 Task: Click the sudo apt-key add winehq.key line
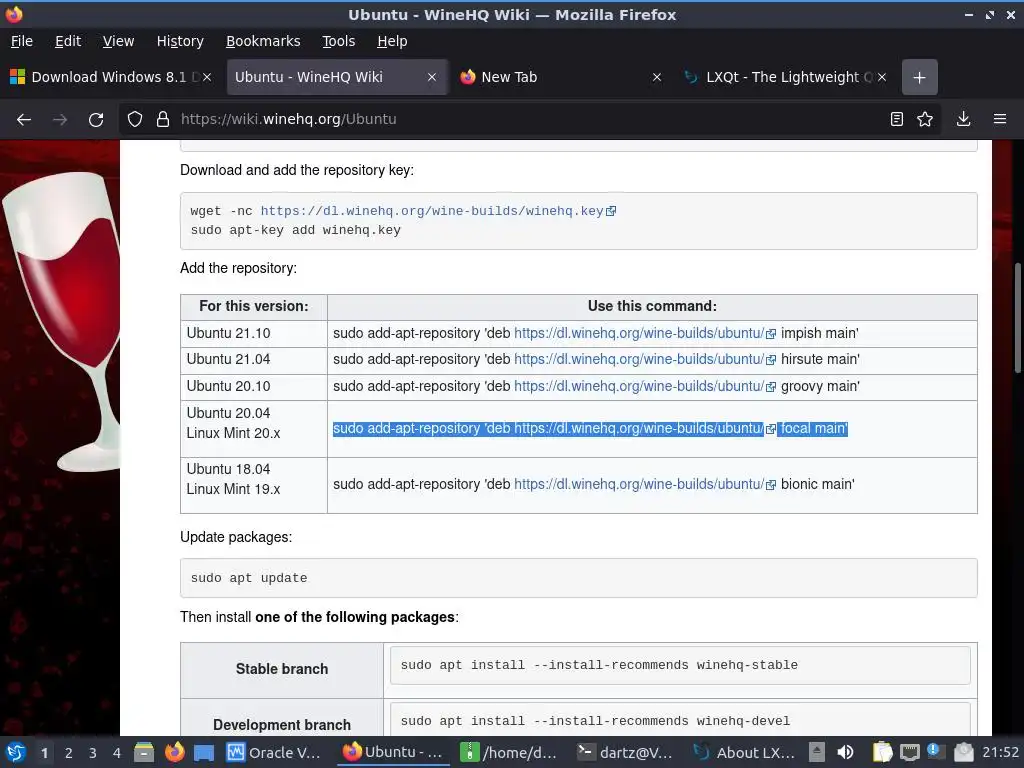point(296,230)
